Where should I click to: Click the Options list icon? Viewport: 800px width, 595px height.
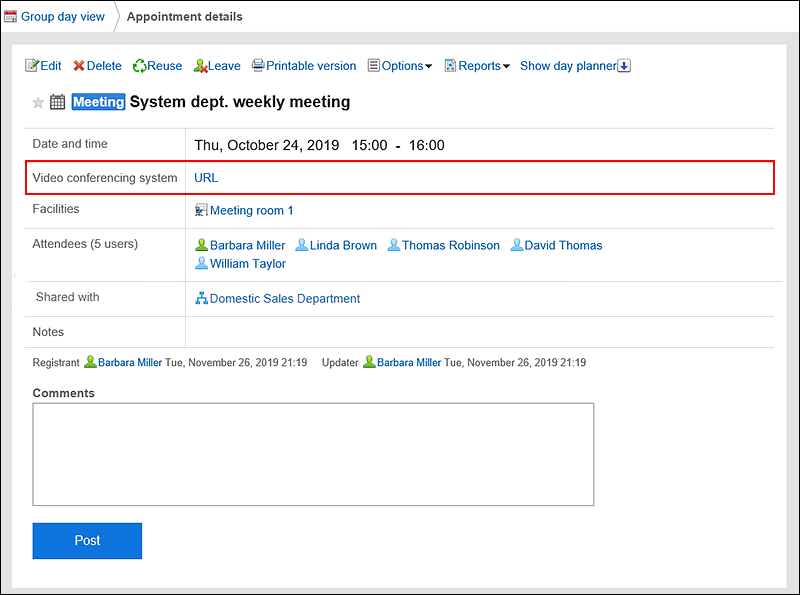[x=374, y=65]
